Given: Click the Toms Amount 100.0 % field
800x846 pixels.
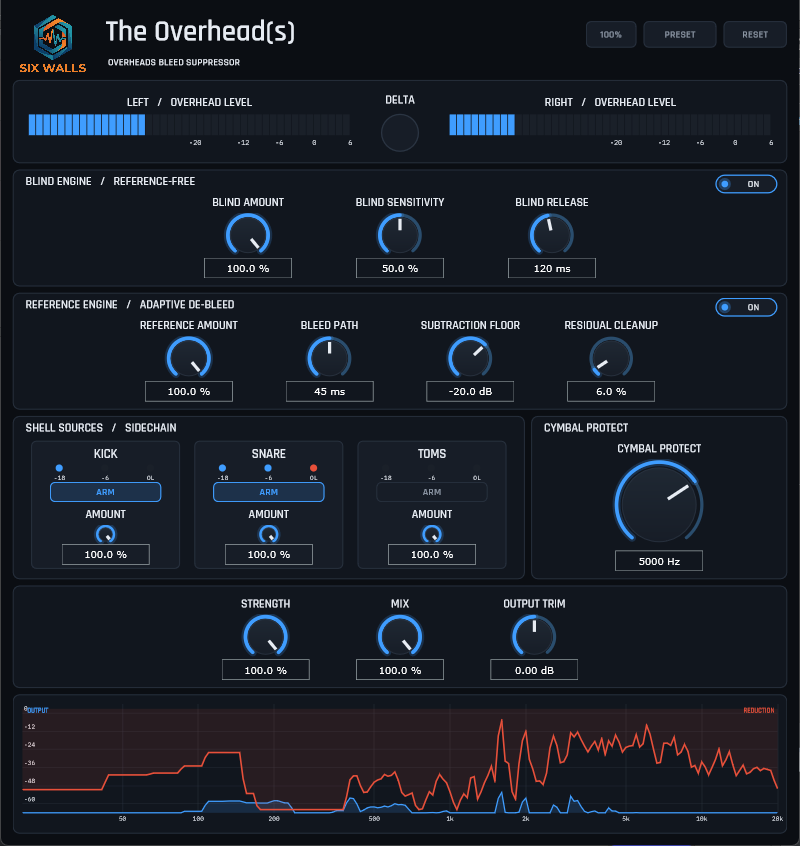Looking at the screenshot, I should coord(432,554).
